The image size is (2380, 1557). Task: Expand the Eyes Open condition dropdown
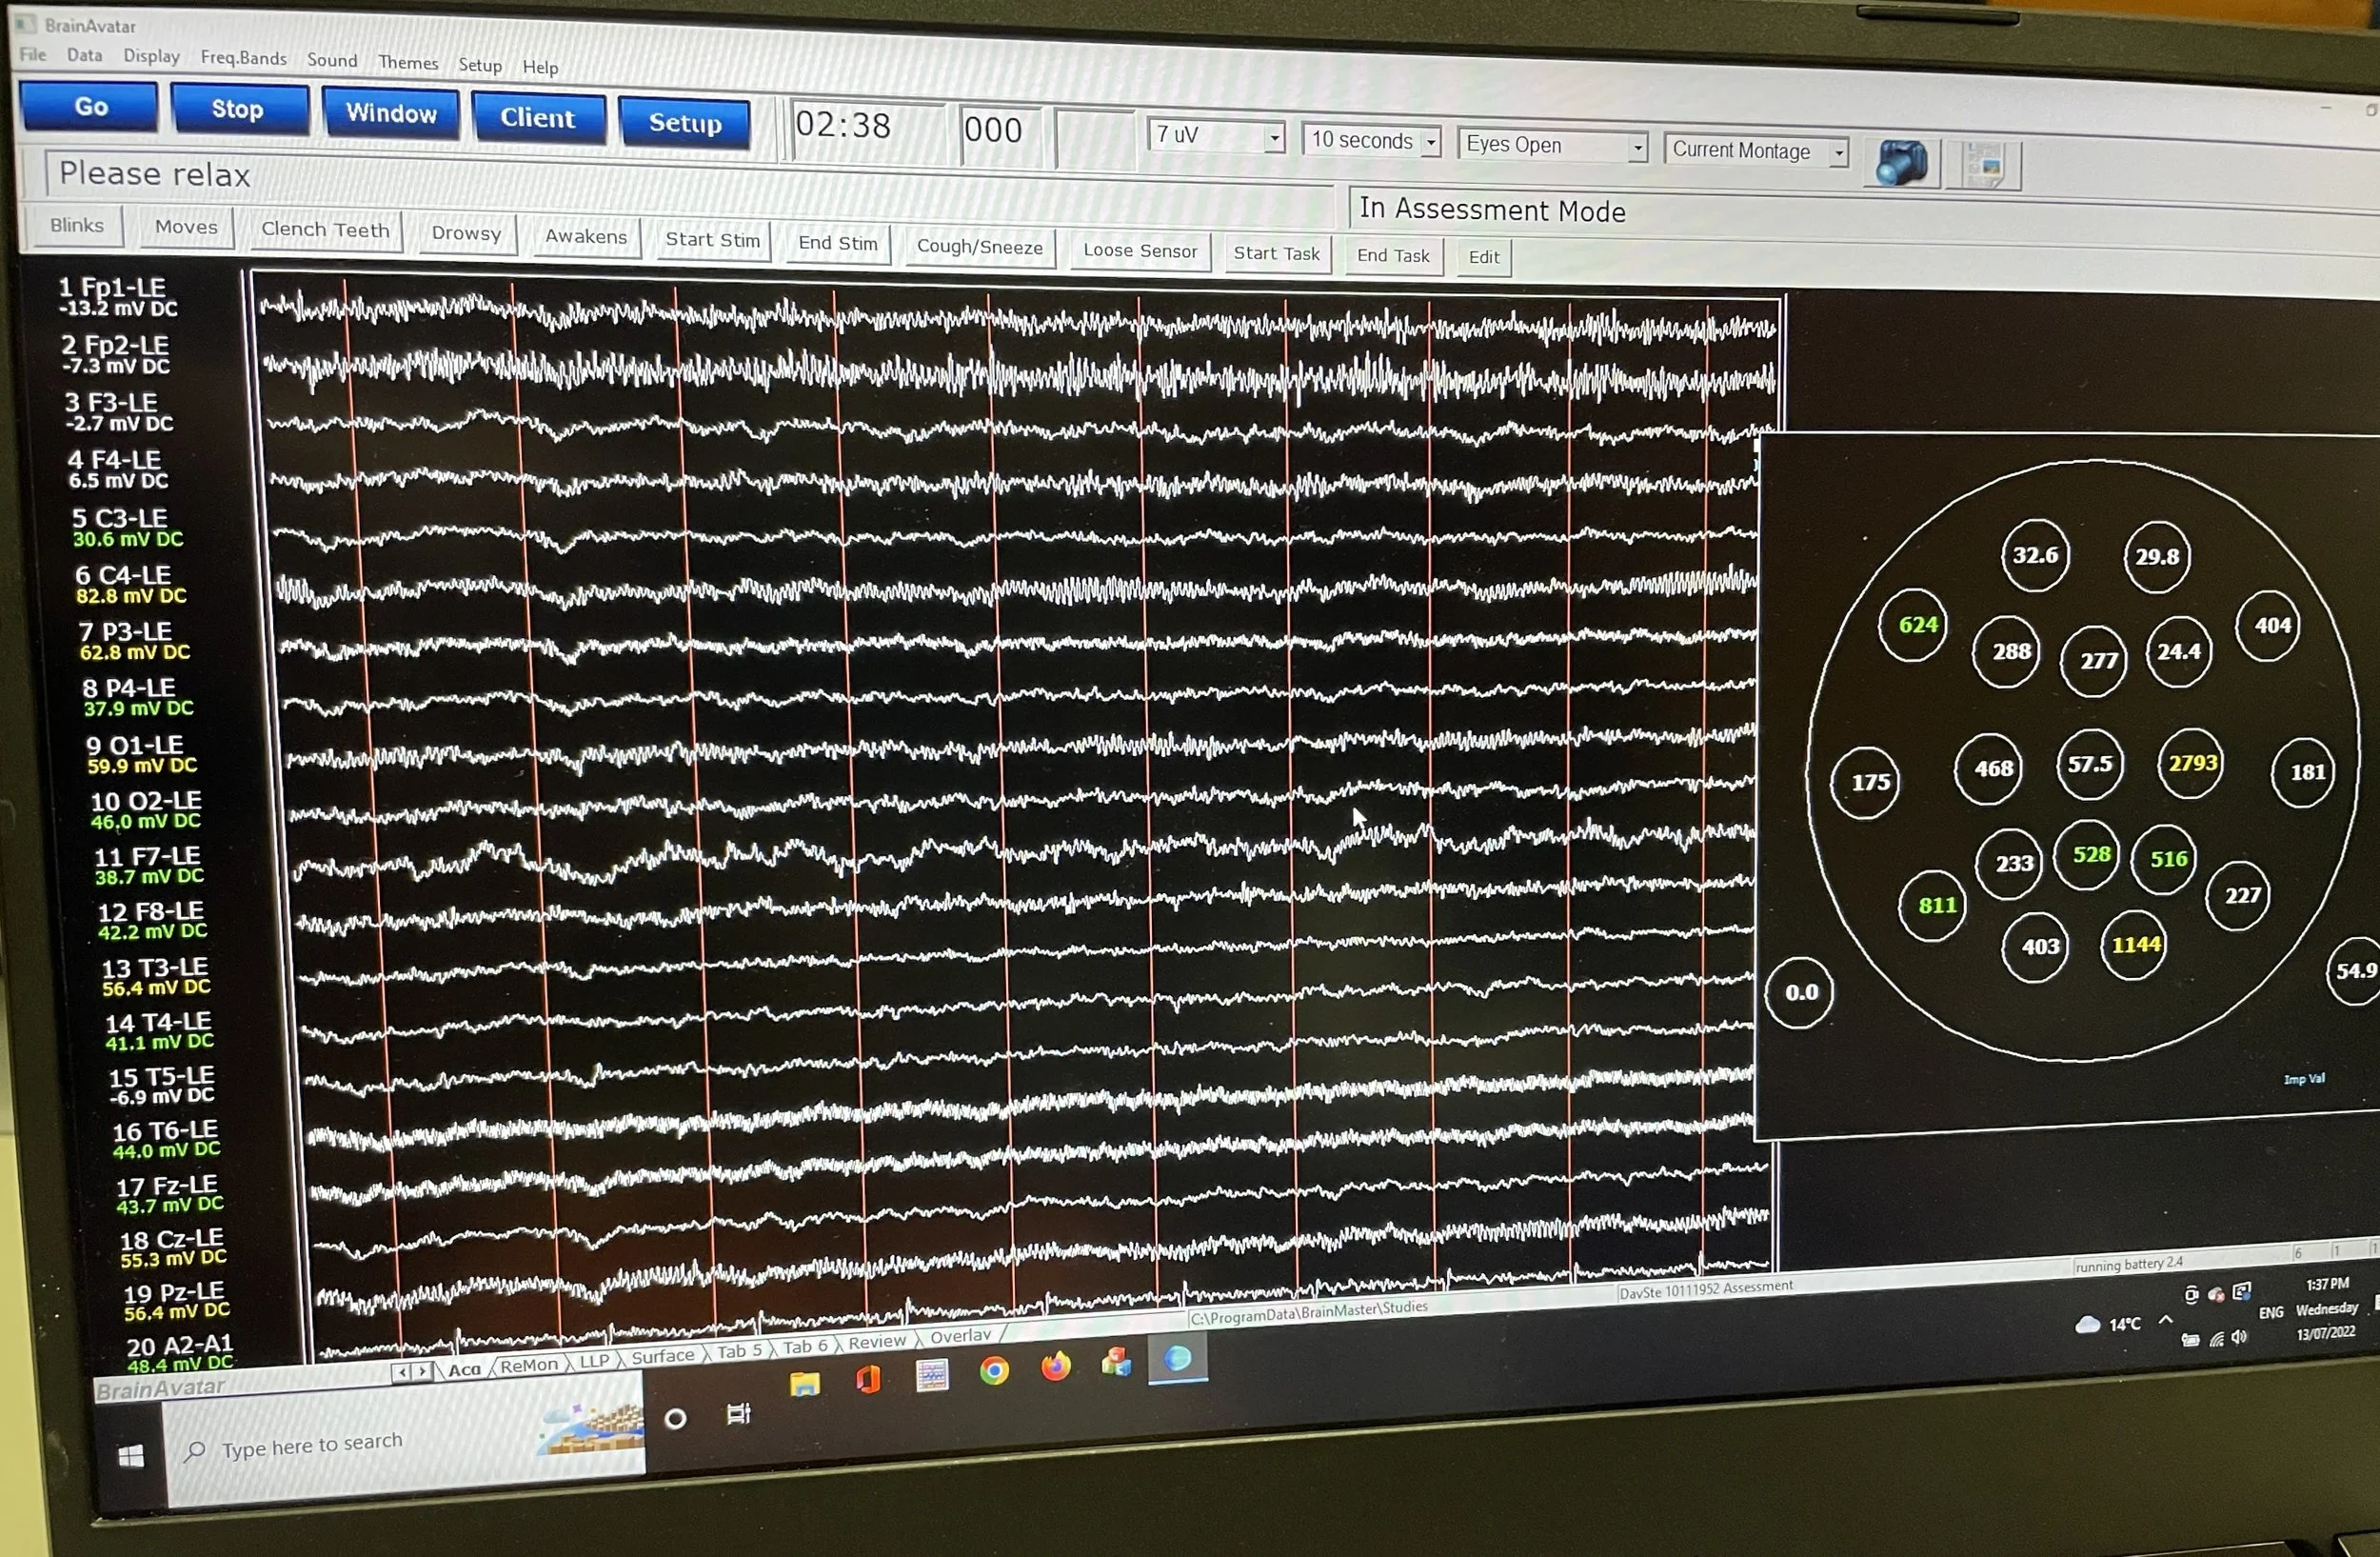pos(1637,149)
